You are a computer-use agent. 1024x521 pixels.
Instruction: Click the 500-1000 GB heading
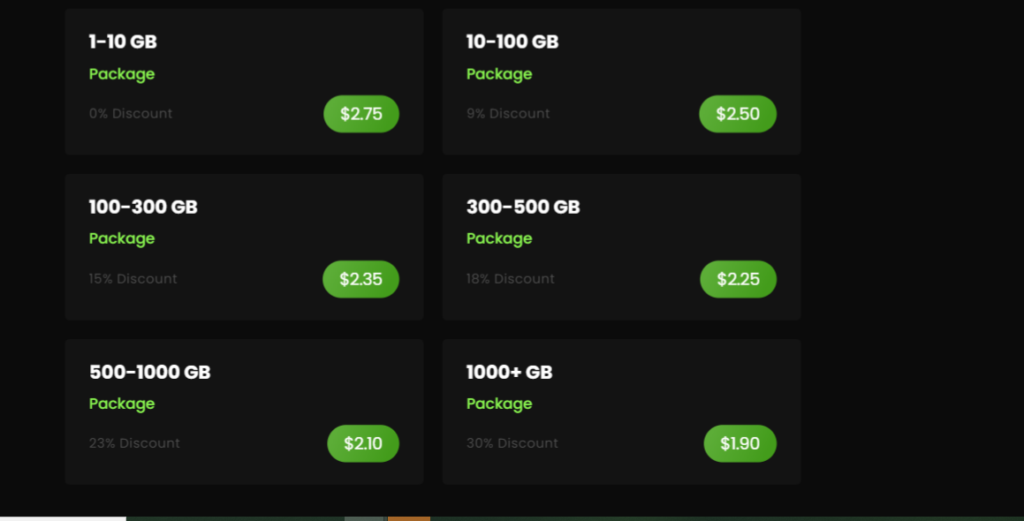coord(150,372)
